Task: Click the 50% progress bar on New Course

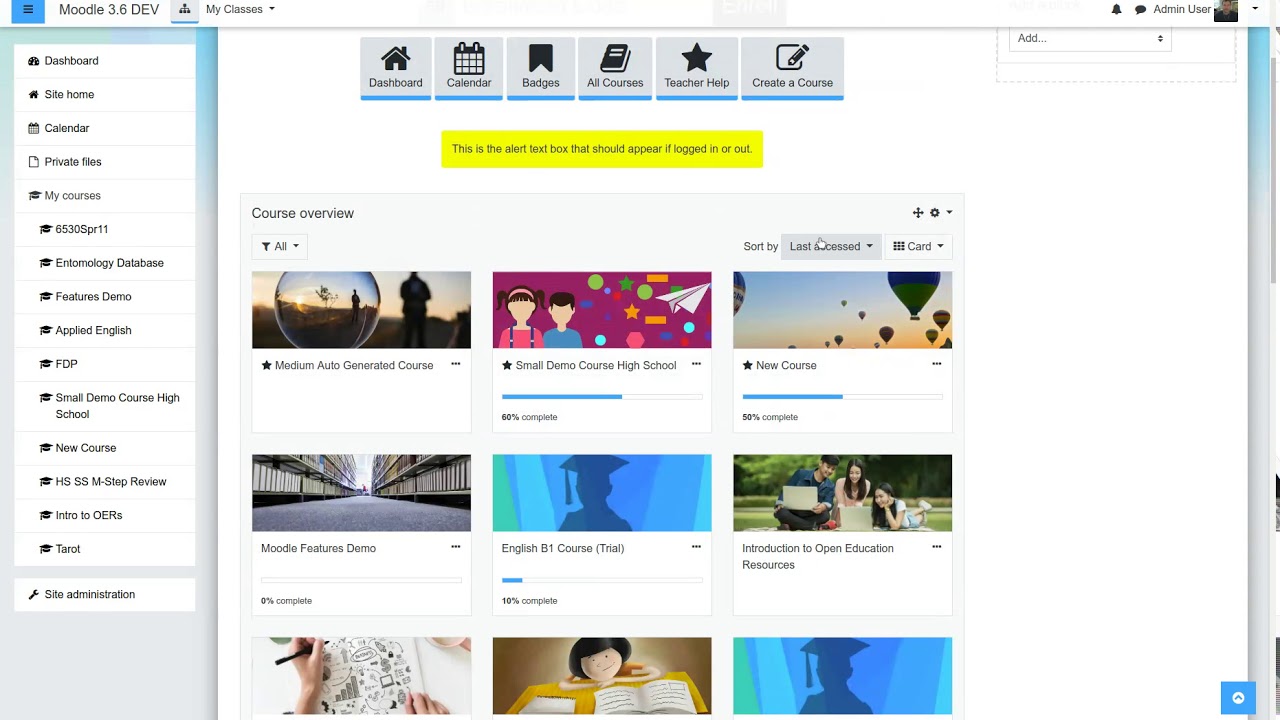Action: pos(842,397)
